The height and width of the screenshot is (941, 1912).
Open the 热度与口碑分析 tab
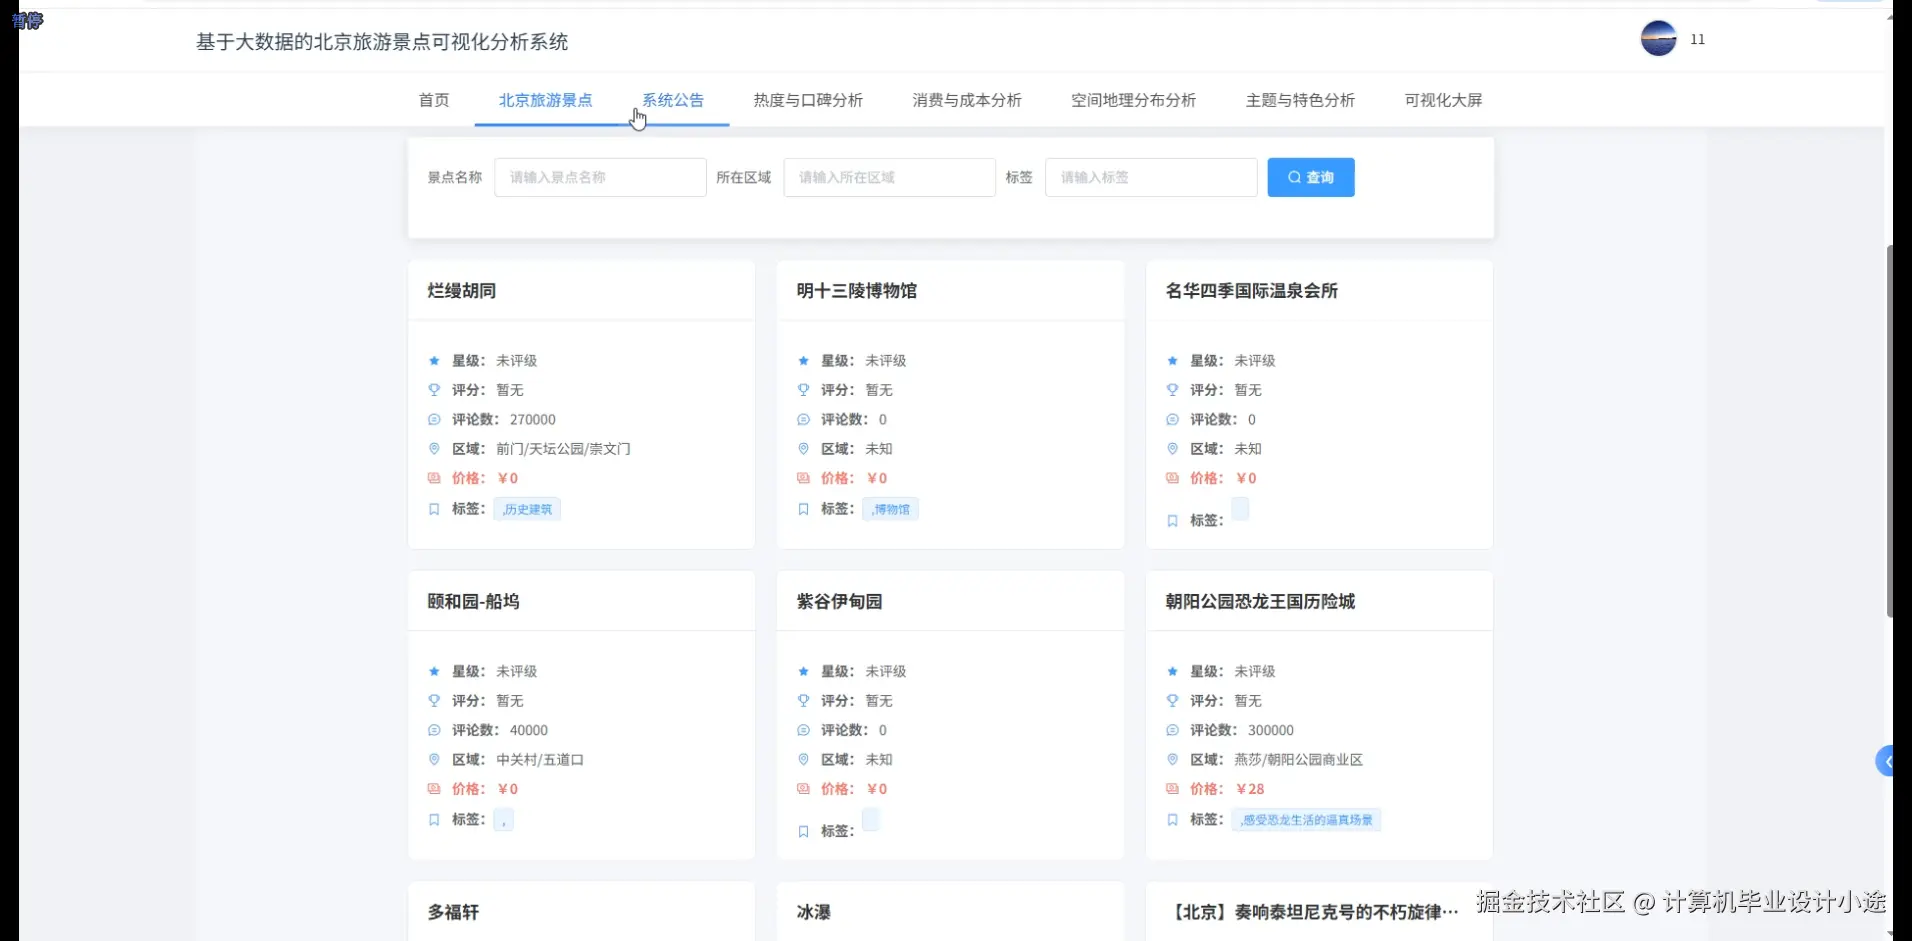(x=807, y=100)
